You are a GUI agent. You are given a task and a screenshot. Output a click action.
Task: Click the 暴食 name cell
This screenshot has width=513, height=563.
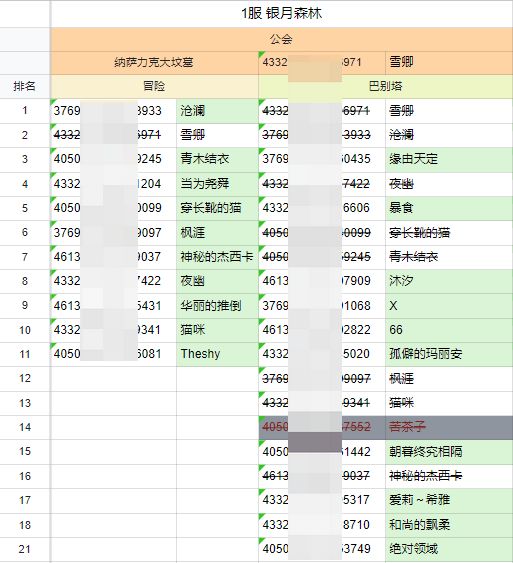[449, 208]
